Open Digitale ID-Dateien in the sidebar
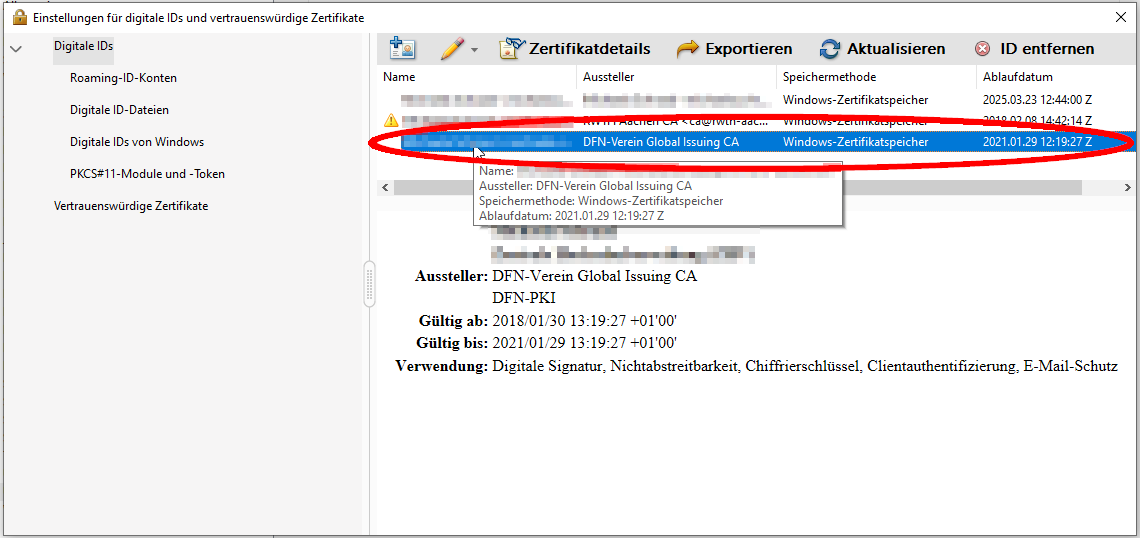This screenshot has height=538, width=1140. pyautogui.click(x=119, y=110)
